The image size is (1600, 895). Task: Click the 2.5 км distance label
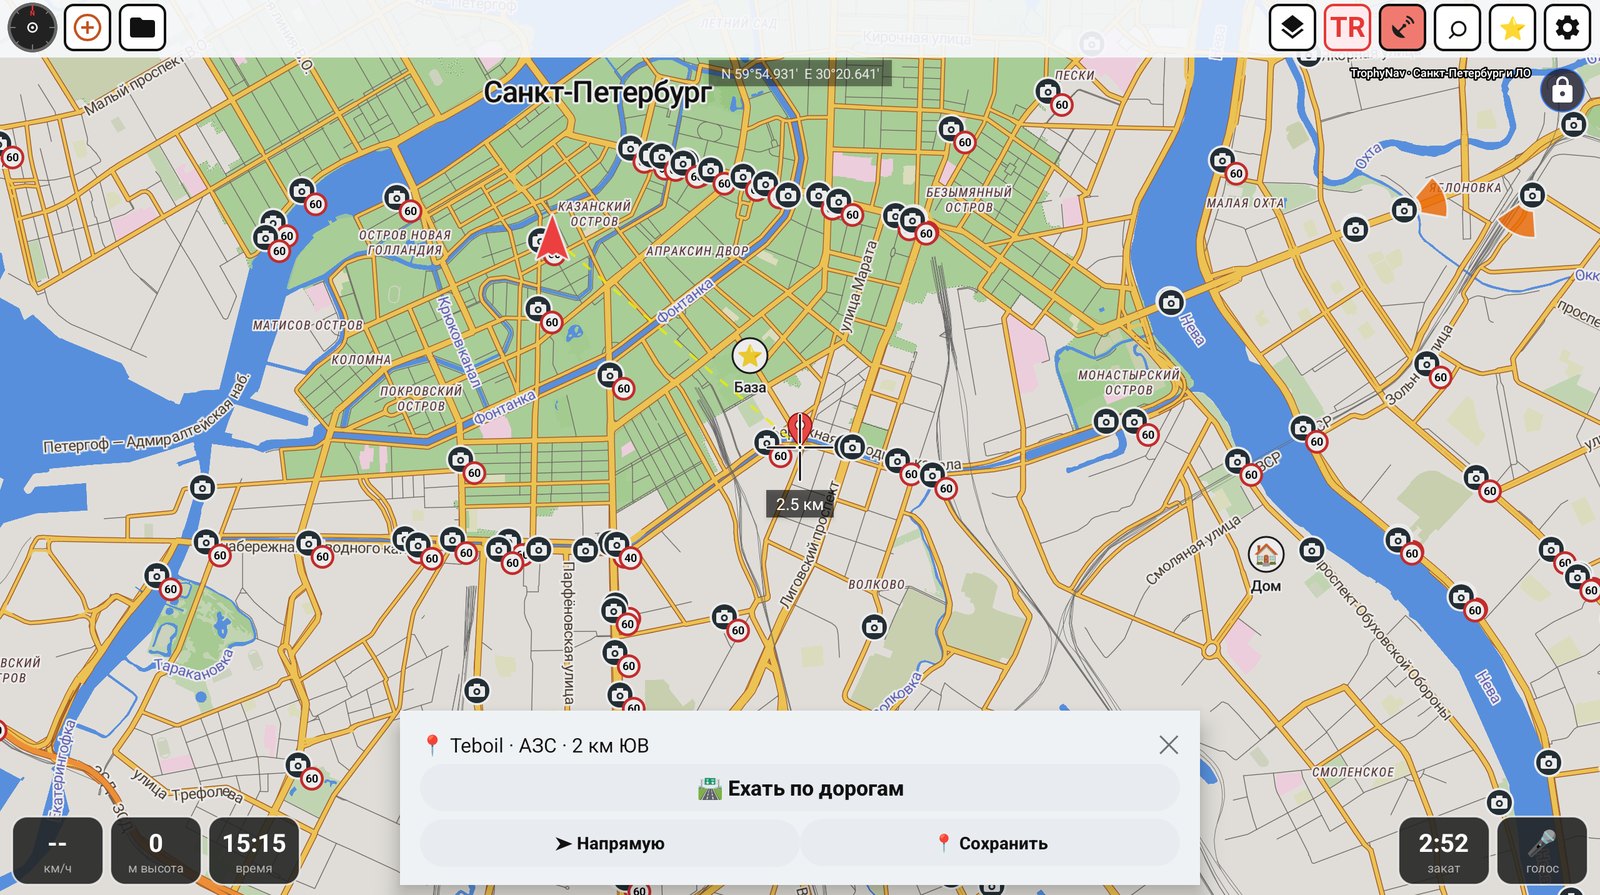[799, 504]
